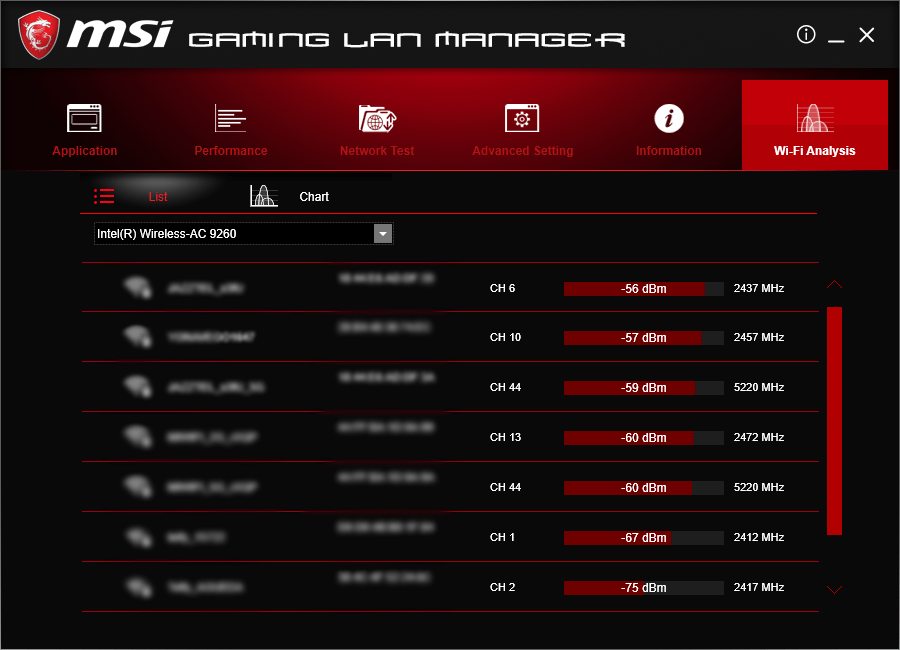
Task: Click the 2412 MHz frequency value
Action: tap(759, 537)
